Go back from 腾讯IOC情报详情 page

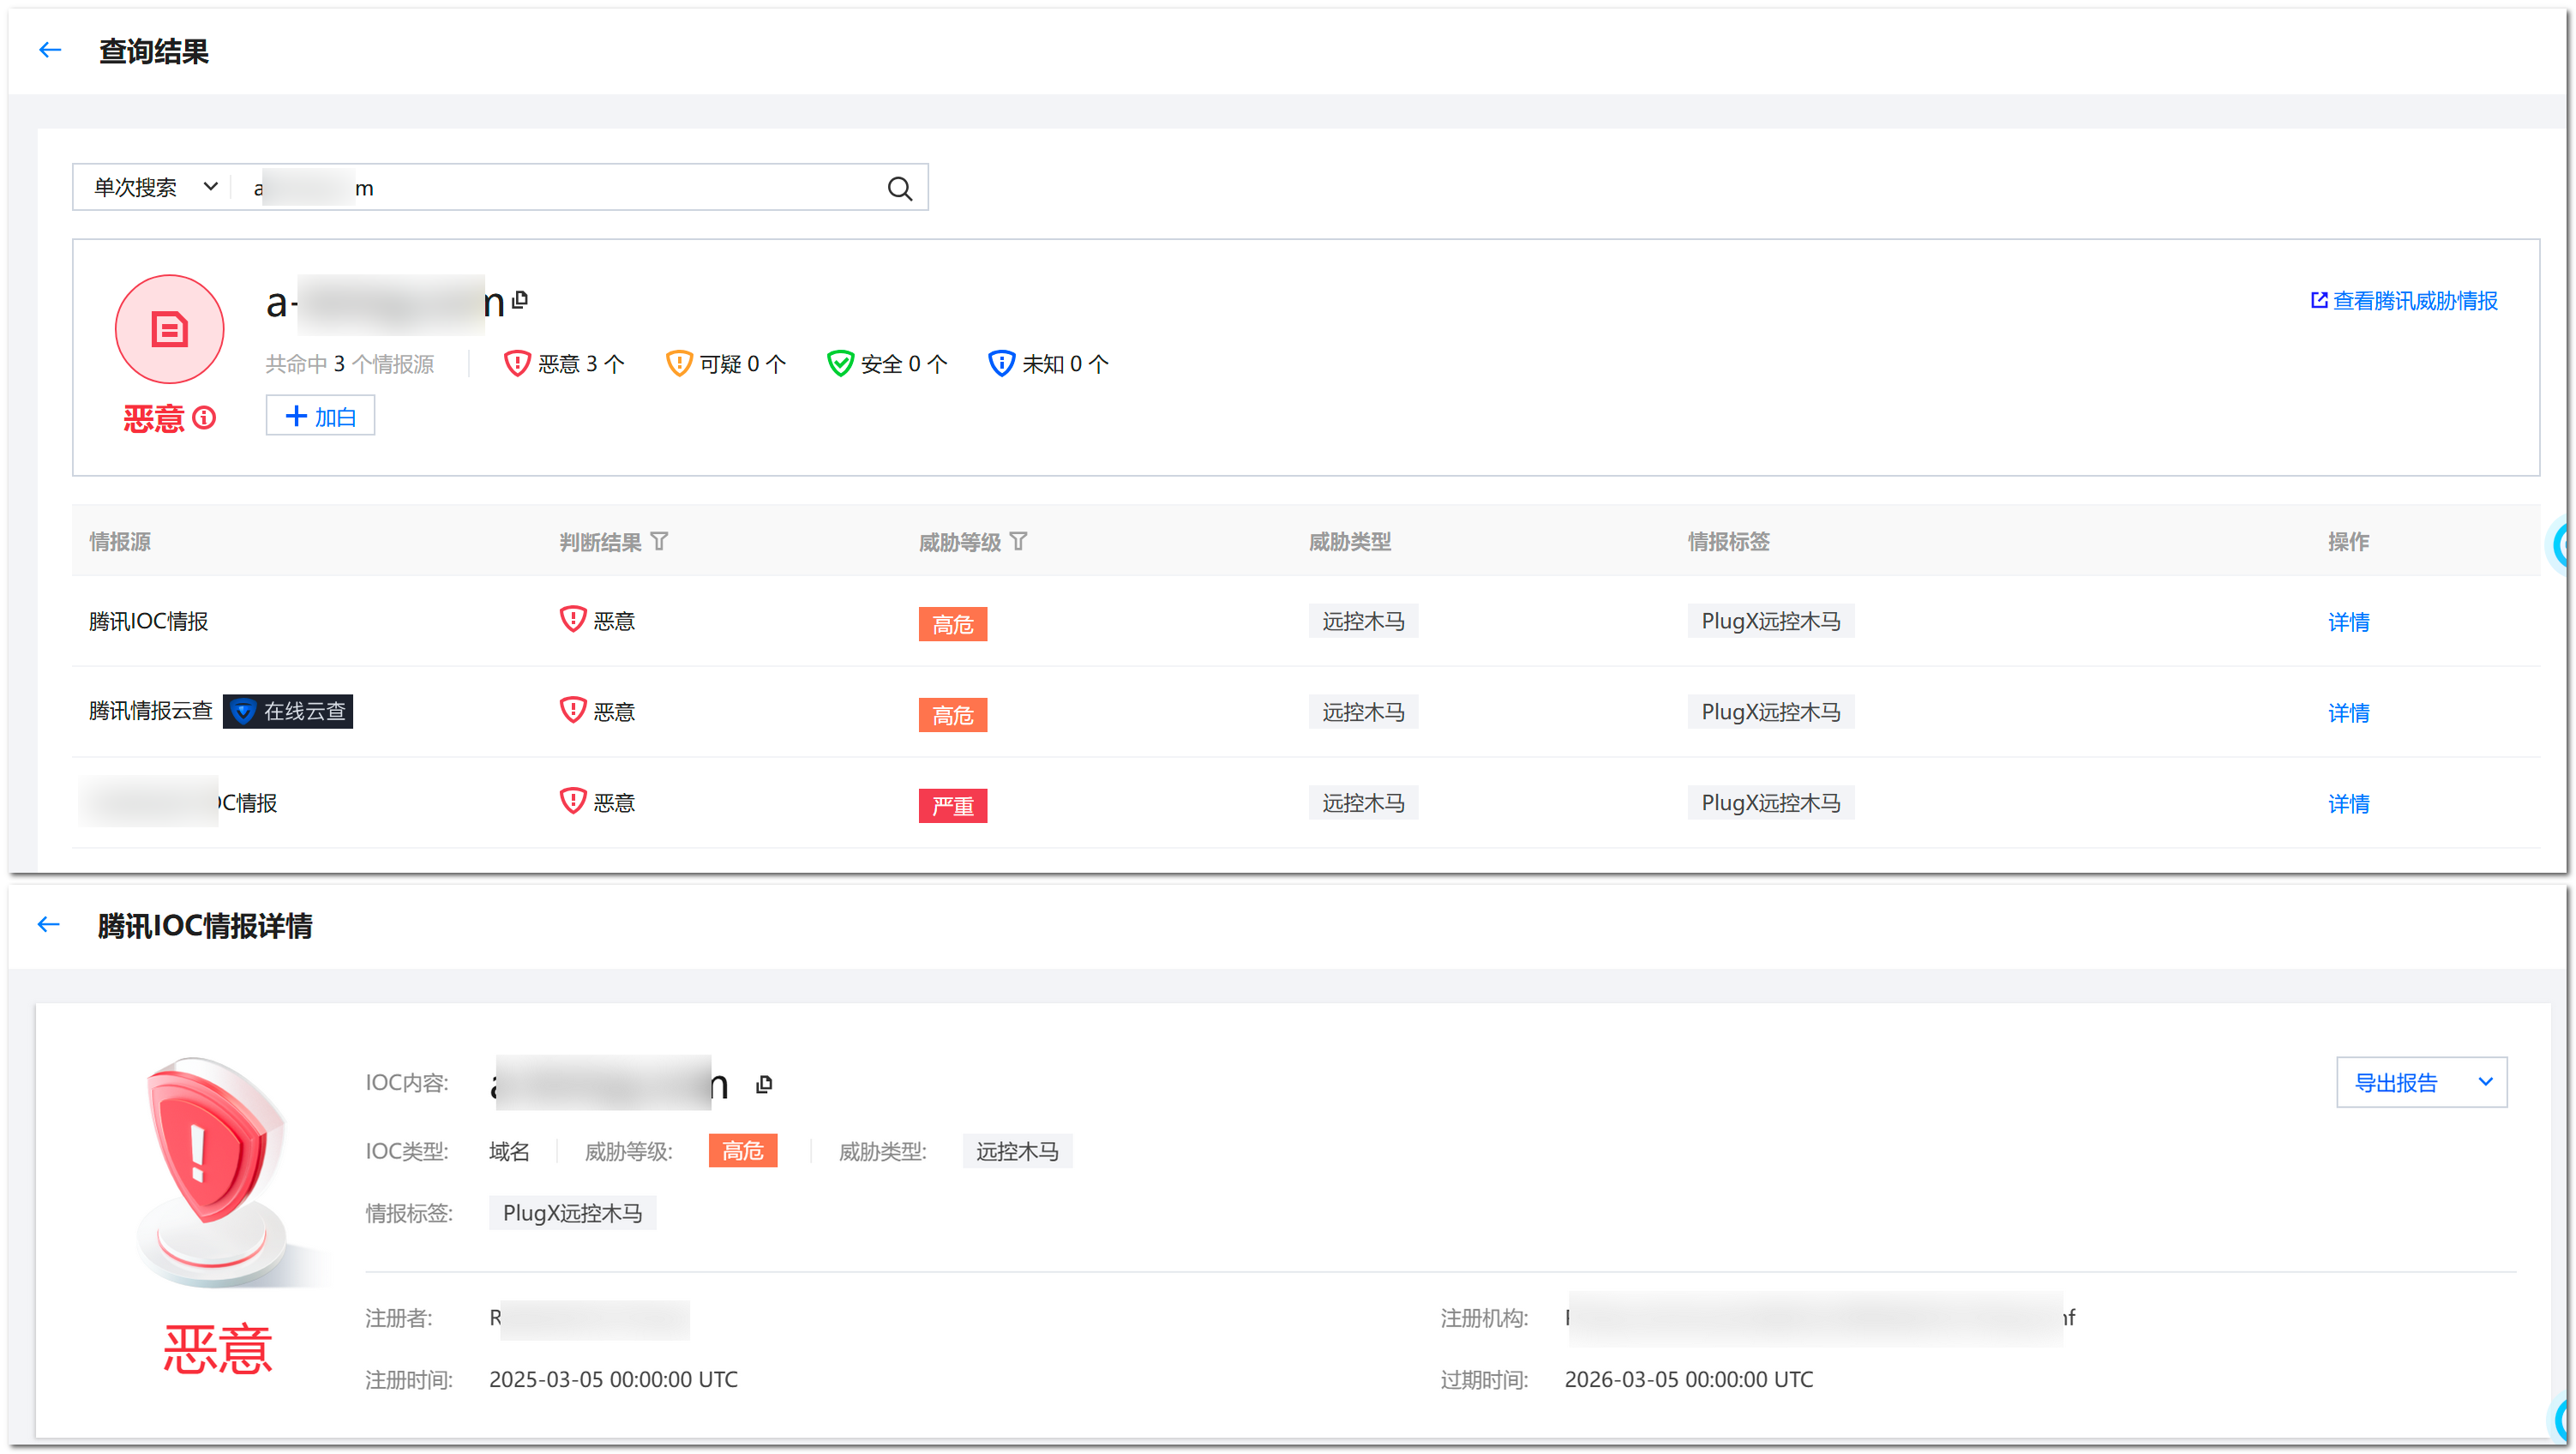point(48,924)
